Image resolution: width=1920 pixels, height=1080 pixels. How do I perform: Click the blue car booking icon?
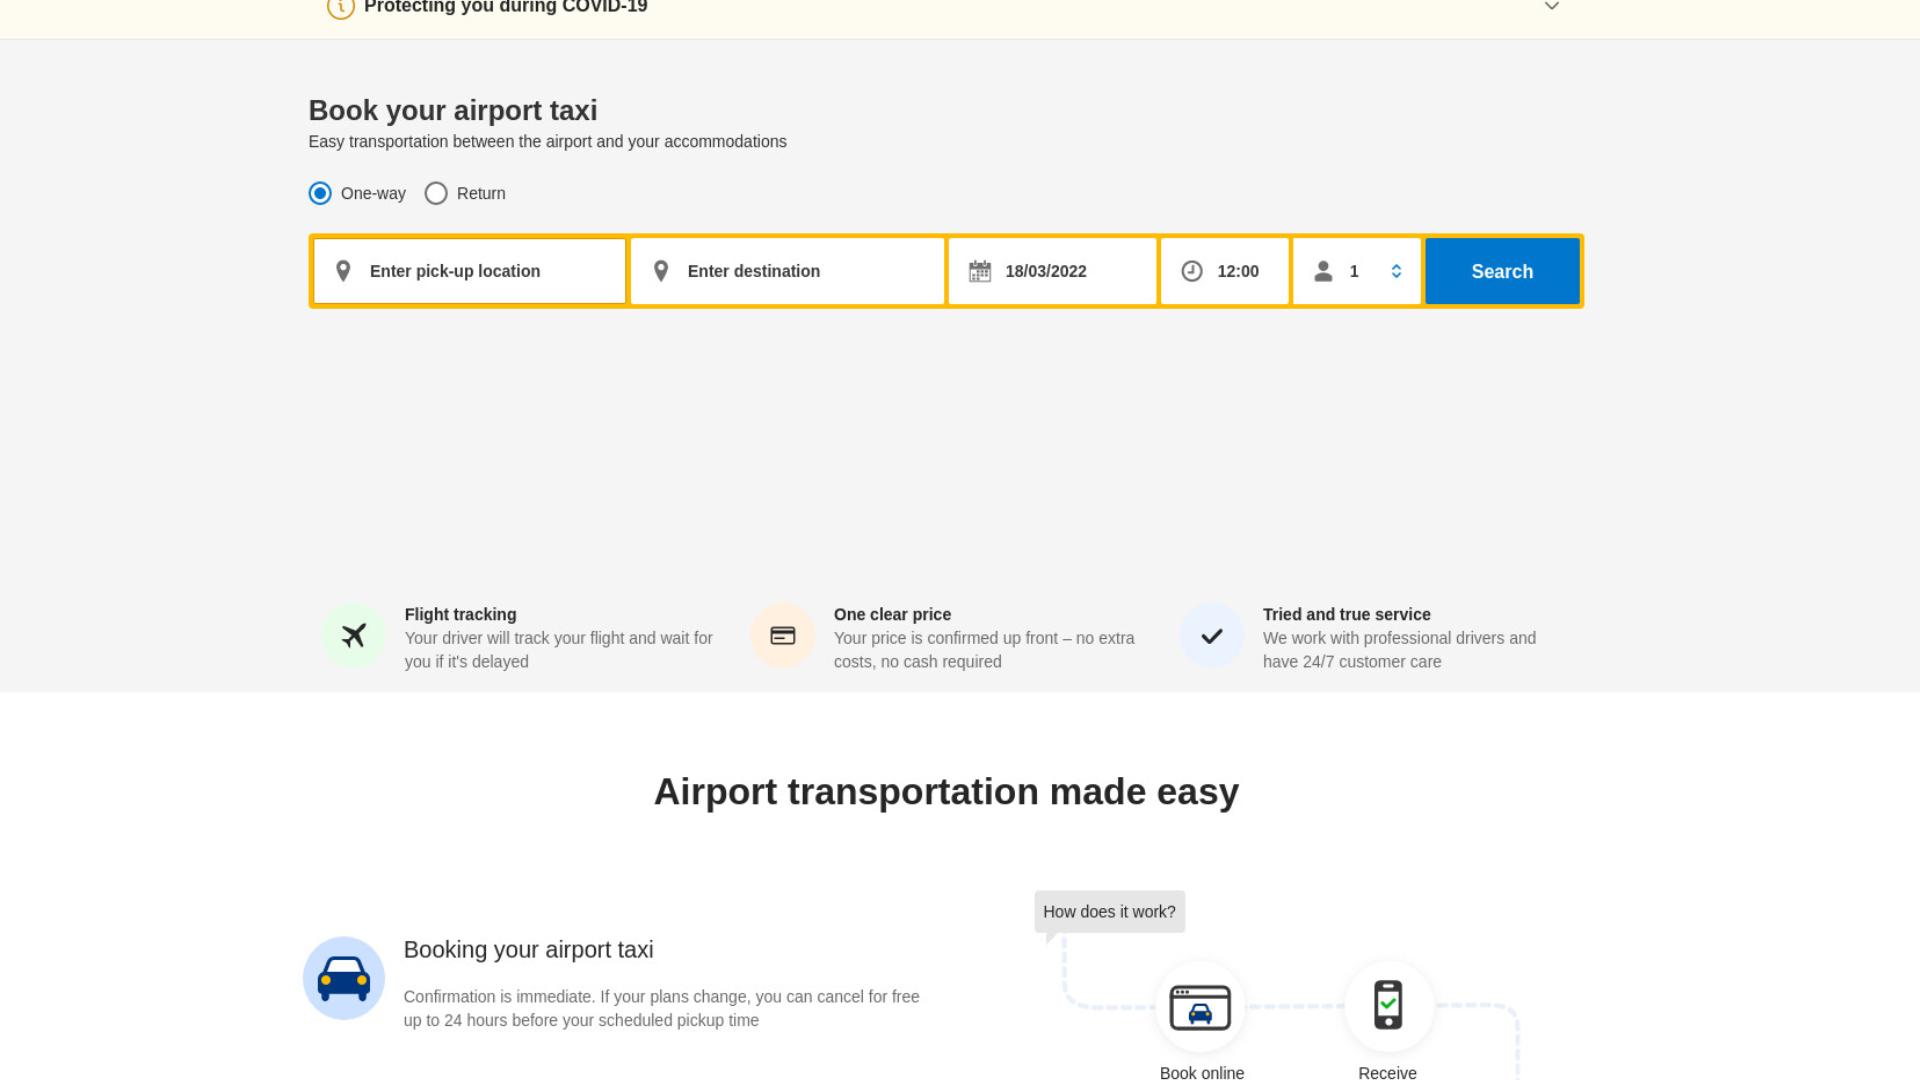344,978
